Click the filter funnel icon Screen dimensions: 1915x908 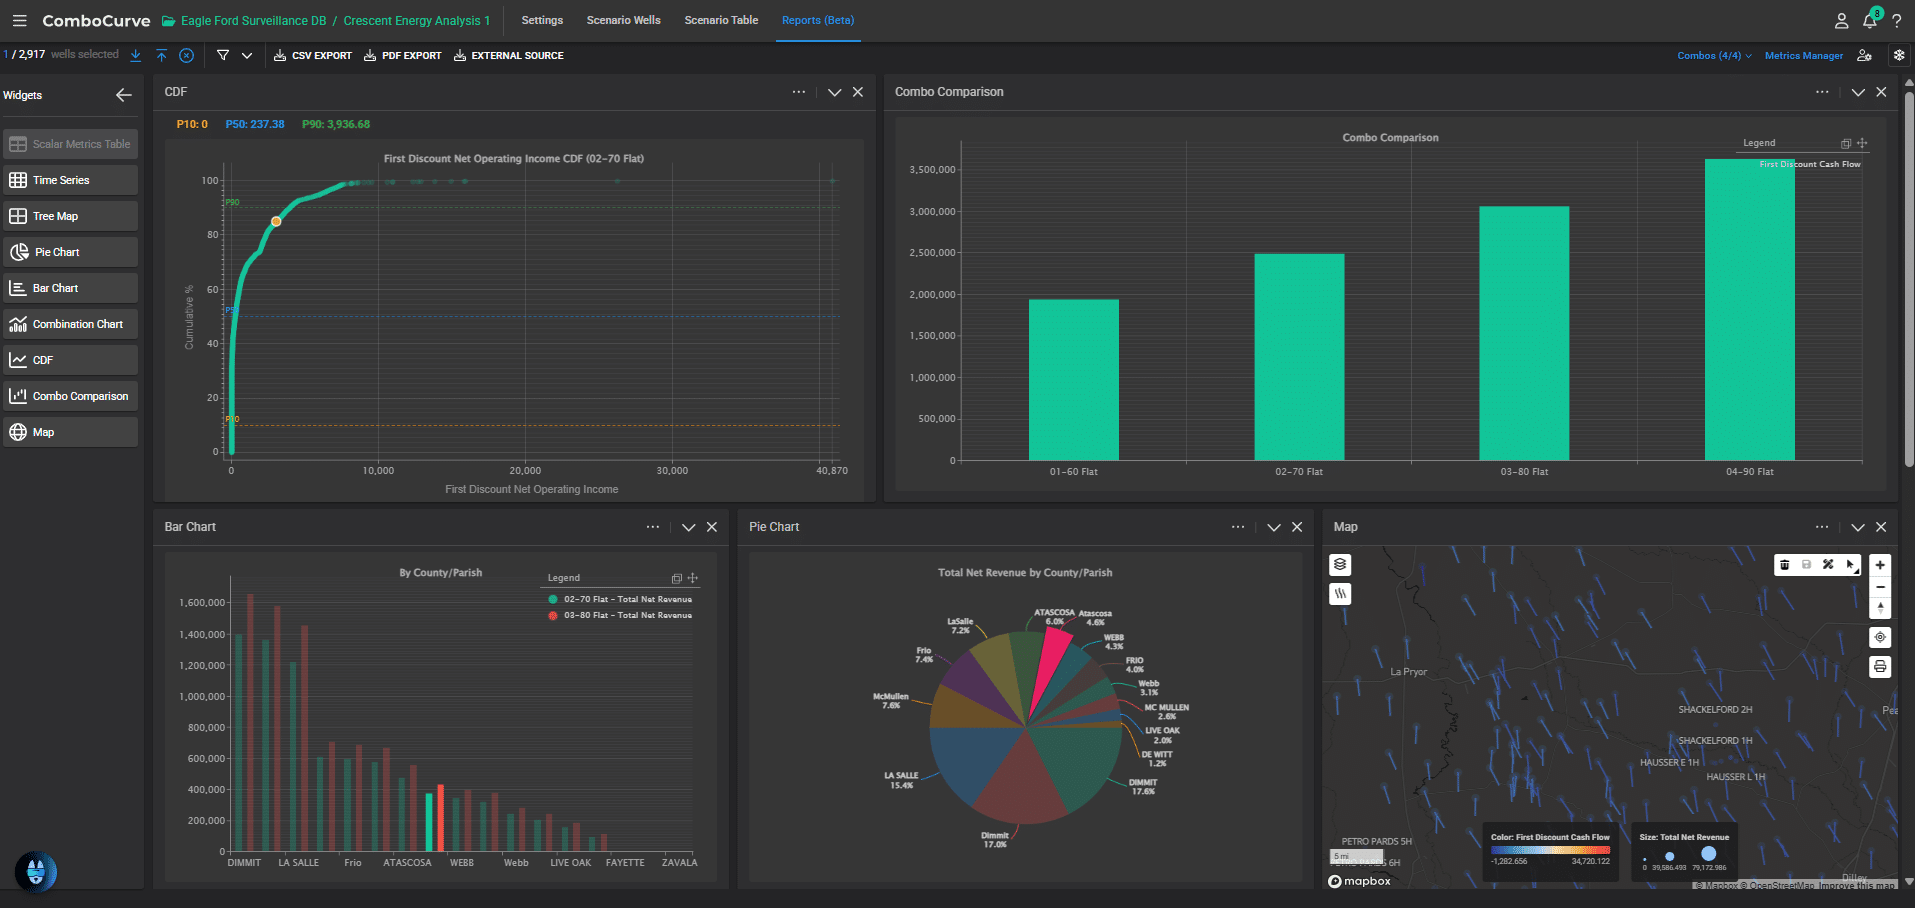click(x=223, y=56)
